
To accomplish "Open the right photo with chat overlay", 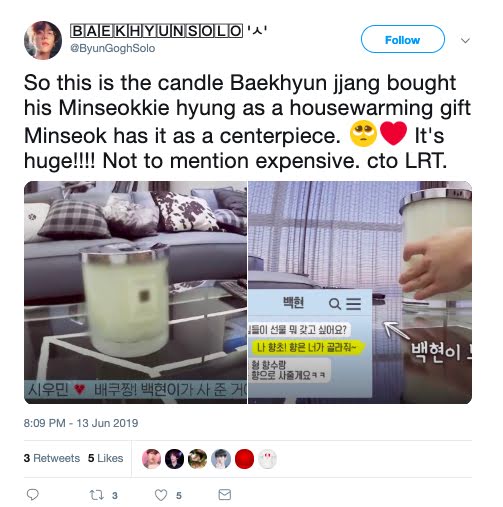I will [360, 292].
